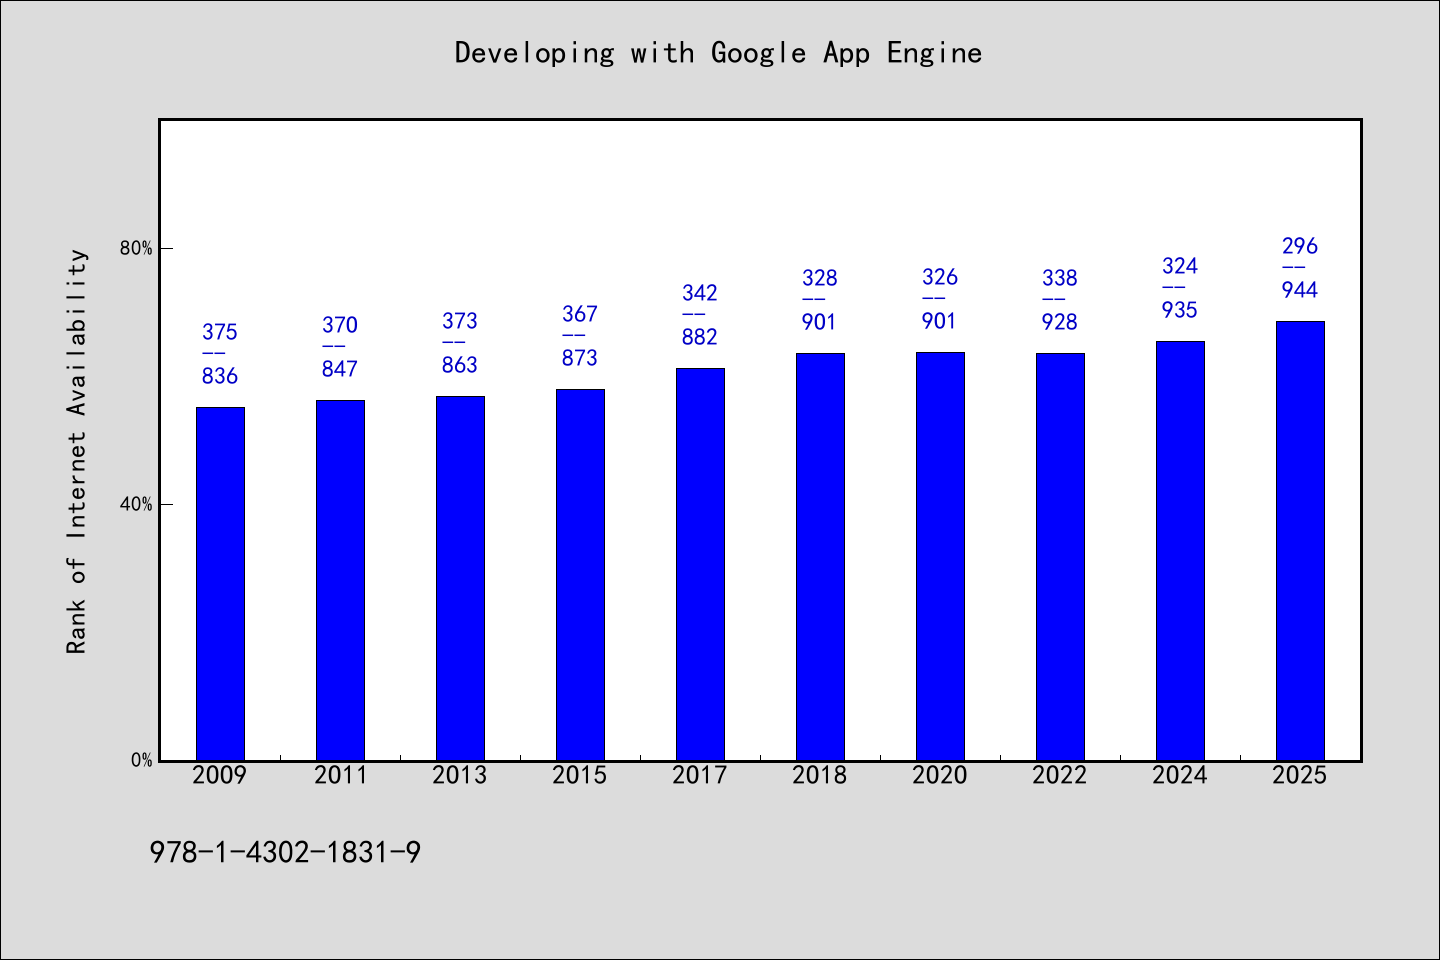Viewport: 1440px width, 960px height.
Task: Click the 2017 bar
Action: (700, 564)
